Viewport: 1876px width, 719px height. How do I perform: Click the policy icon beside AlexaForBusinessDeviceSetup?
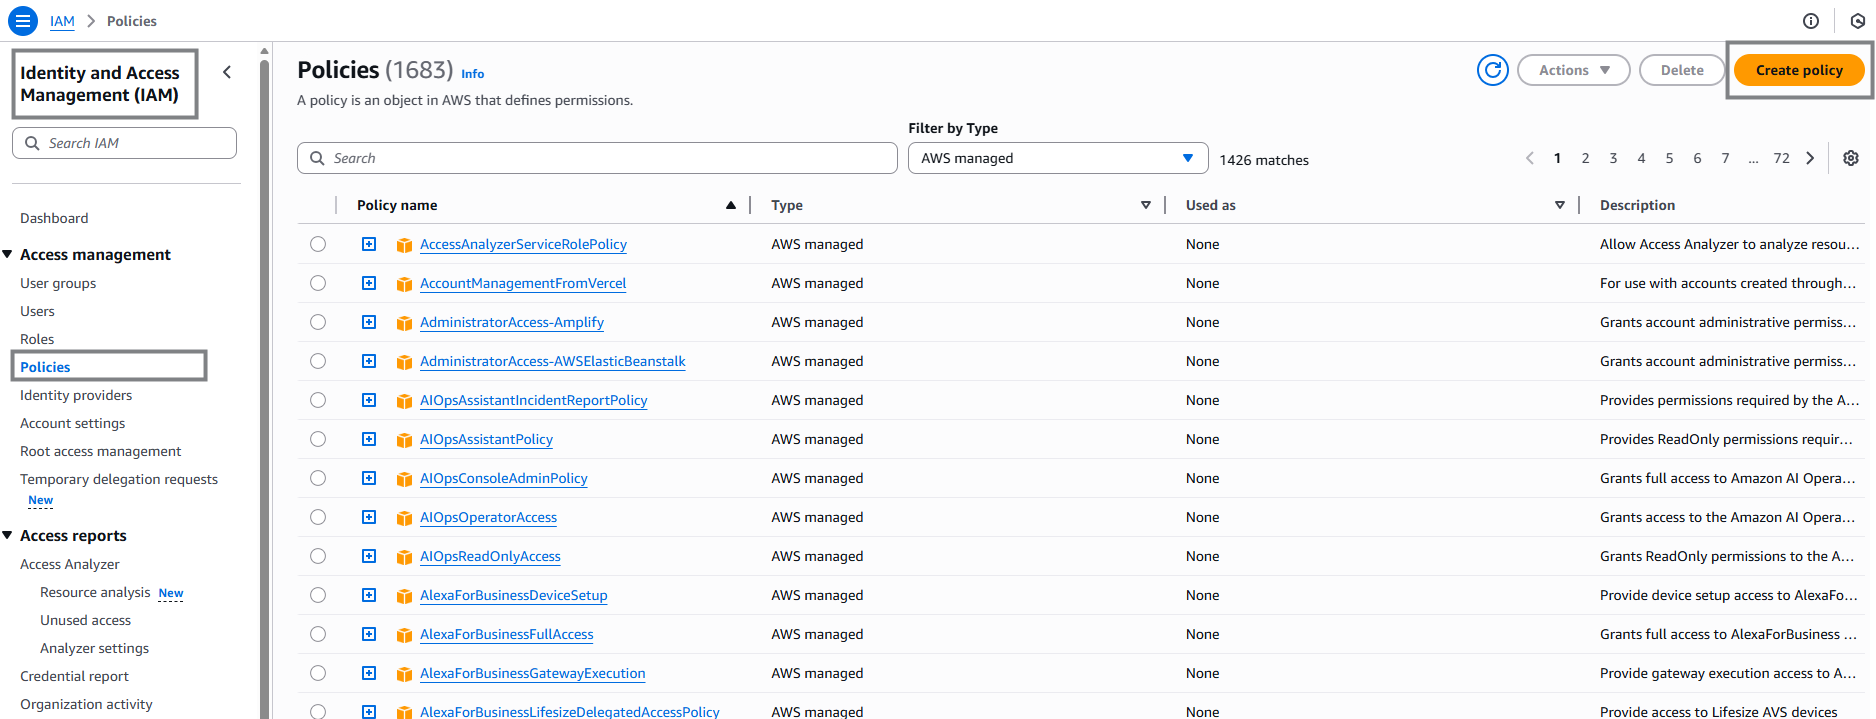[x=404, y=596]
